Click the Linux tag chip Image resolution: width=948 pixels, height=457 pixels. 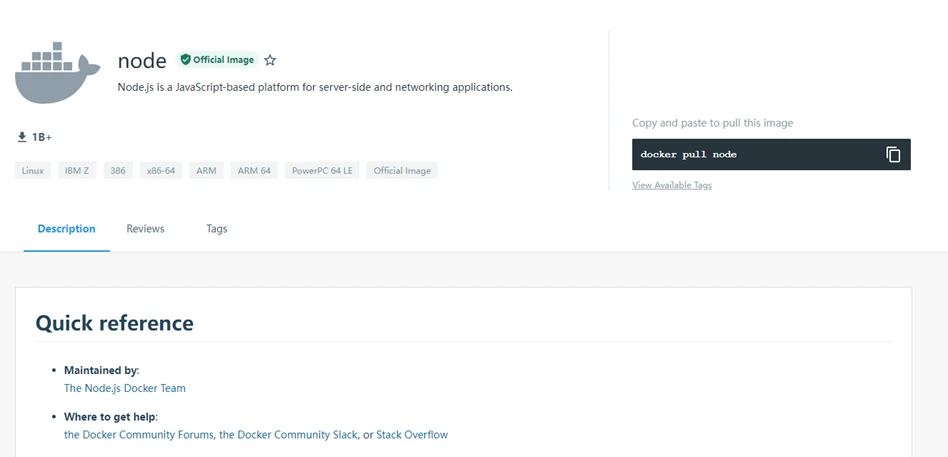tap(33, 171)
